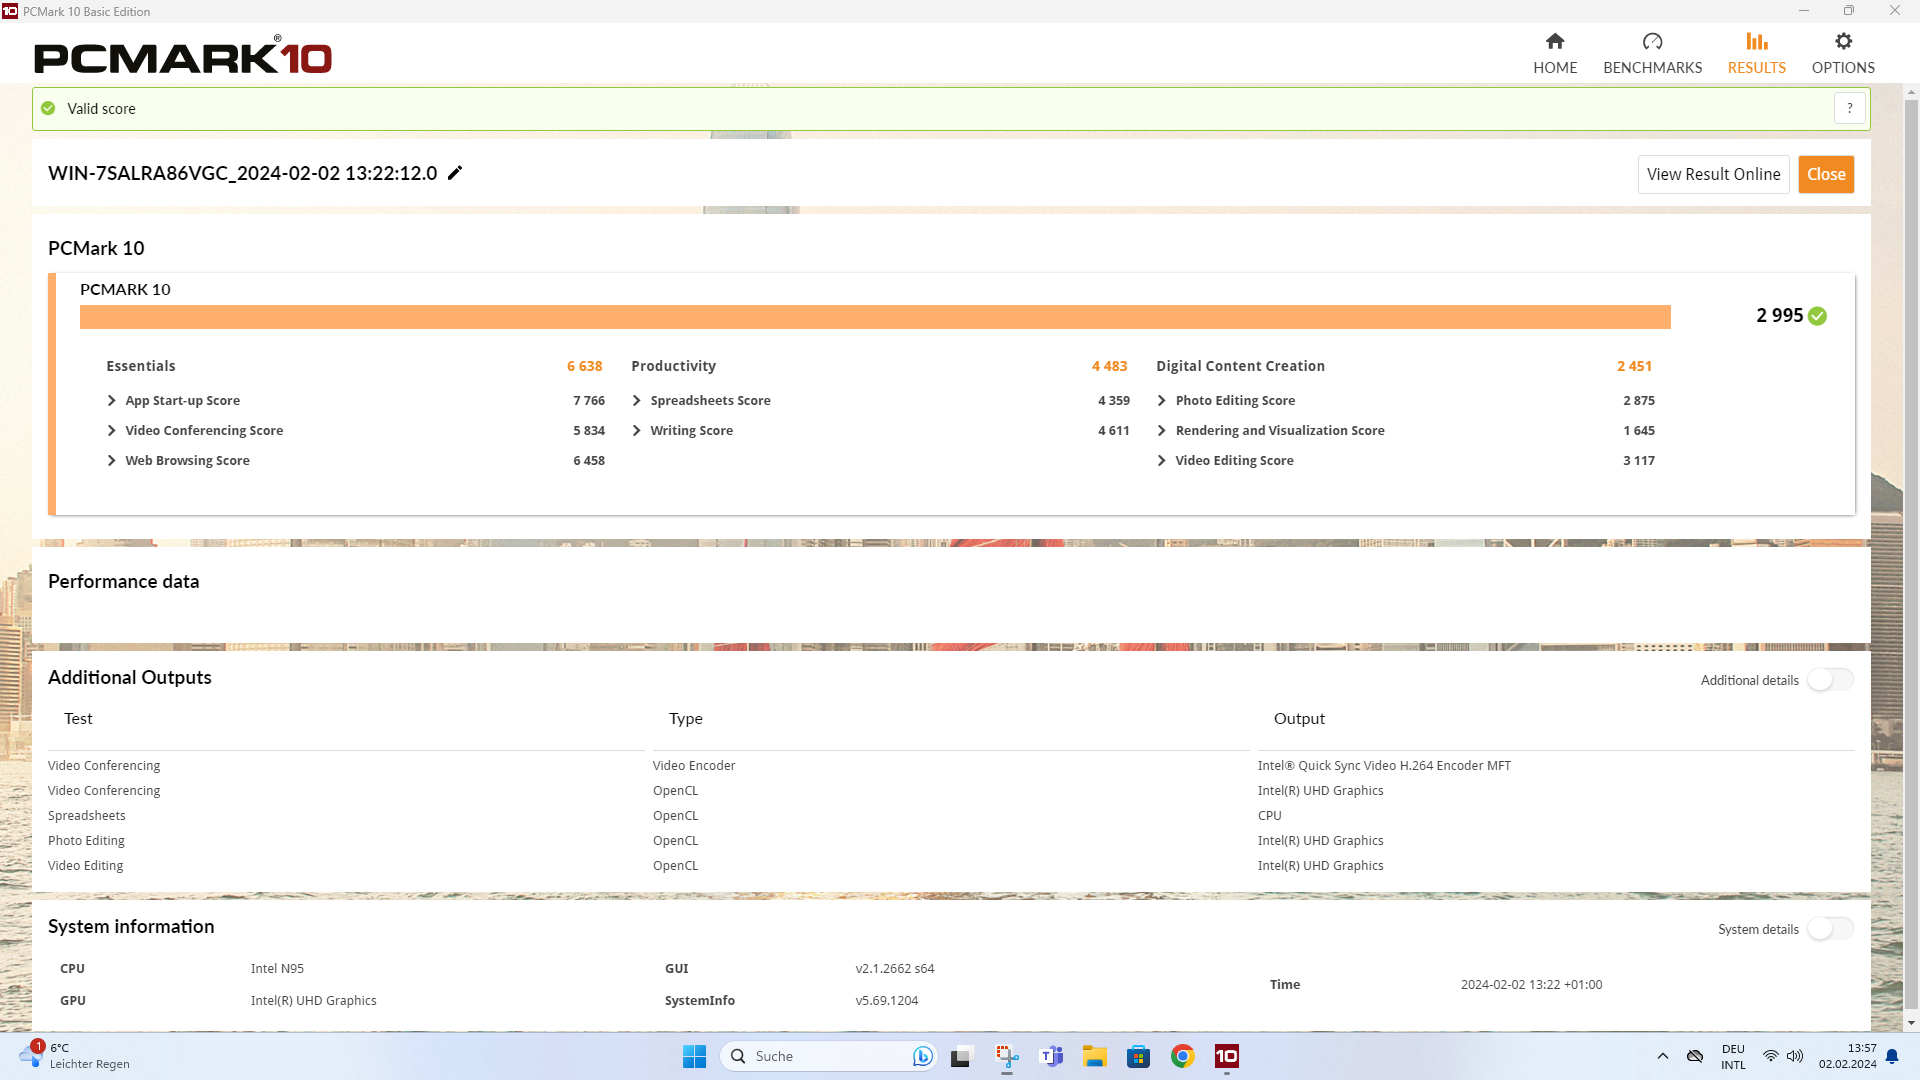Click the vertical scrollbar on right edge
The width and height of the screenshot is (1920, 1080).
(1911, 555)
